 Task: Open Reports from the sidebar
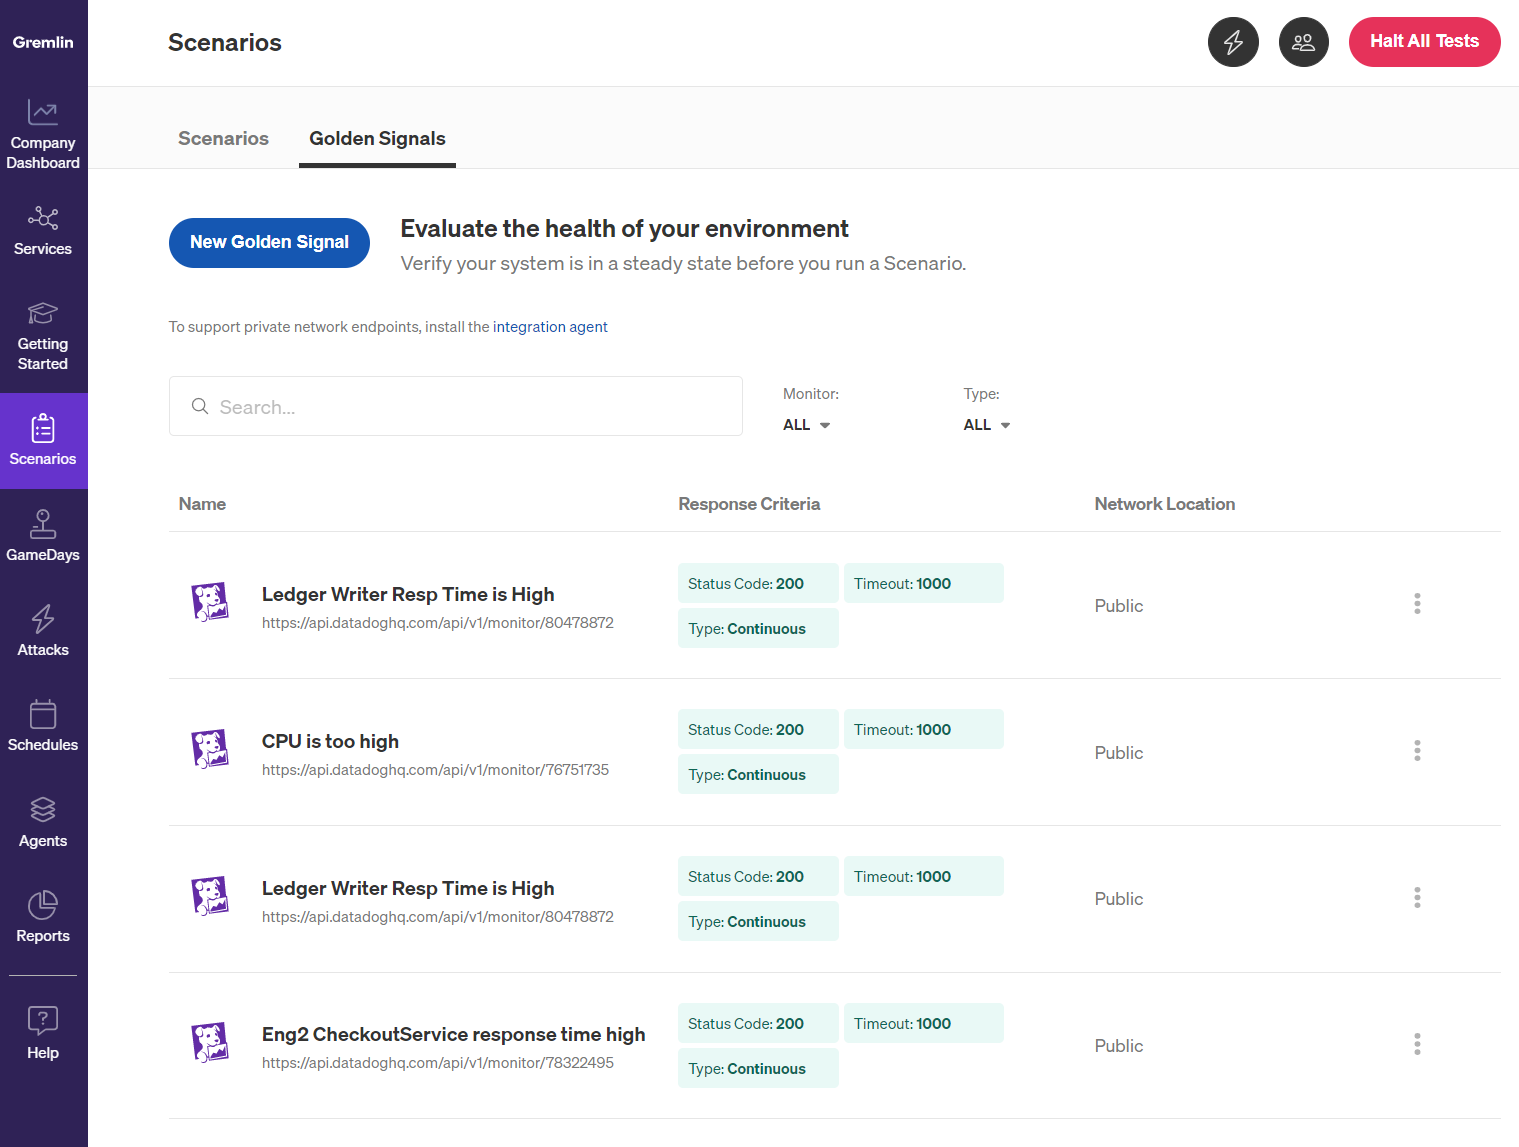coord(43,918)
